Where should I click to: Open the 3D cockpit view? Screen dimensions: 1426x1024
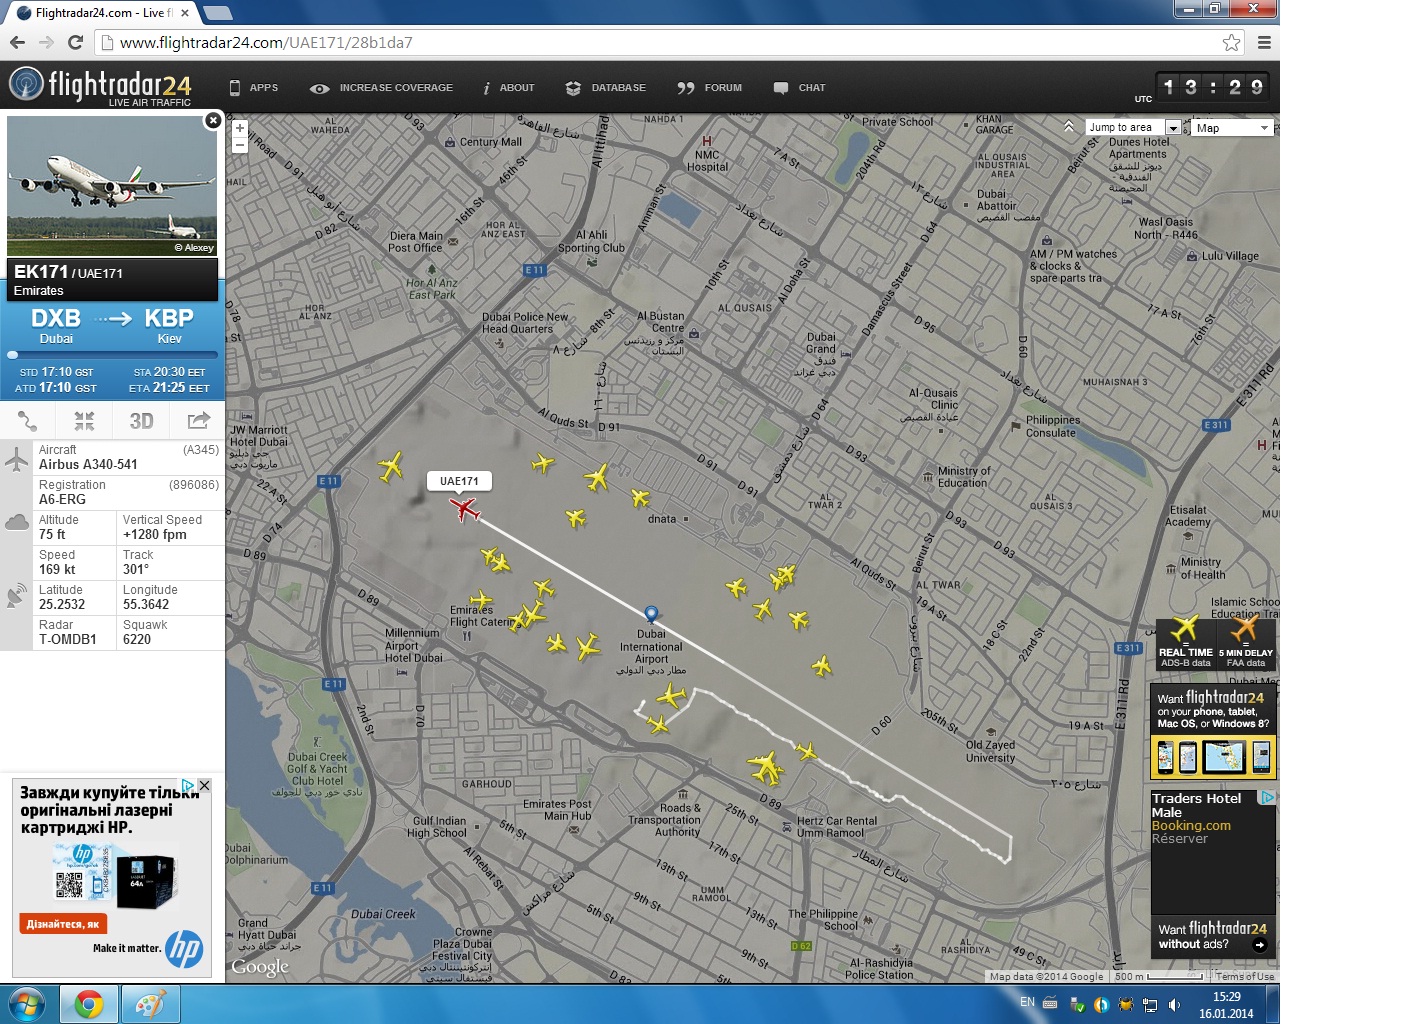(141, 421)
